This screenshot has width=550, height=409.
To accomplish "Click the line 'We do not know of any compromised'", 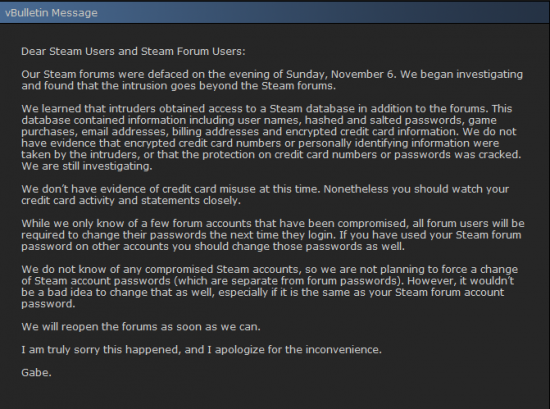I will click(269, 269).
